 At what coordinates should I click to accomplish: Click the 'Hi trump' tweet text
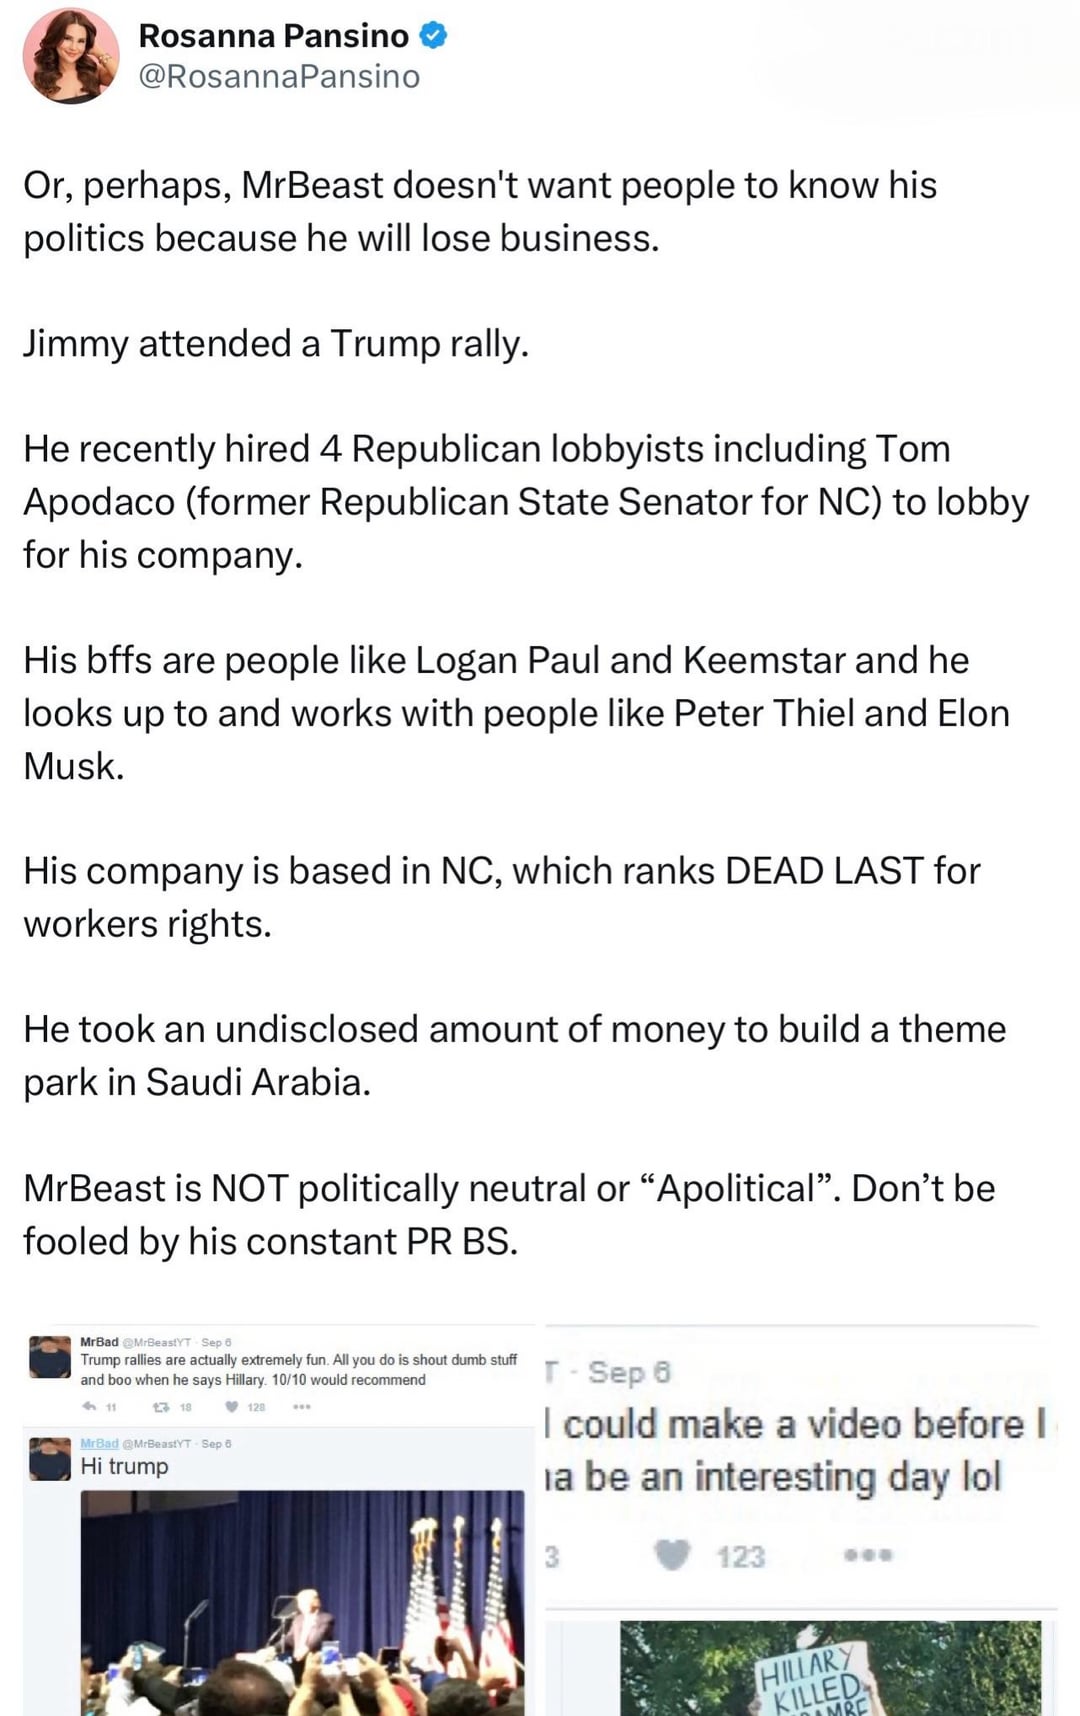[x=125, y=1466]
